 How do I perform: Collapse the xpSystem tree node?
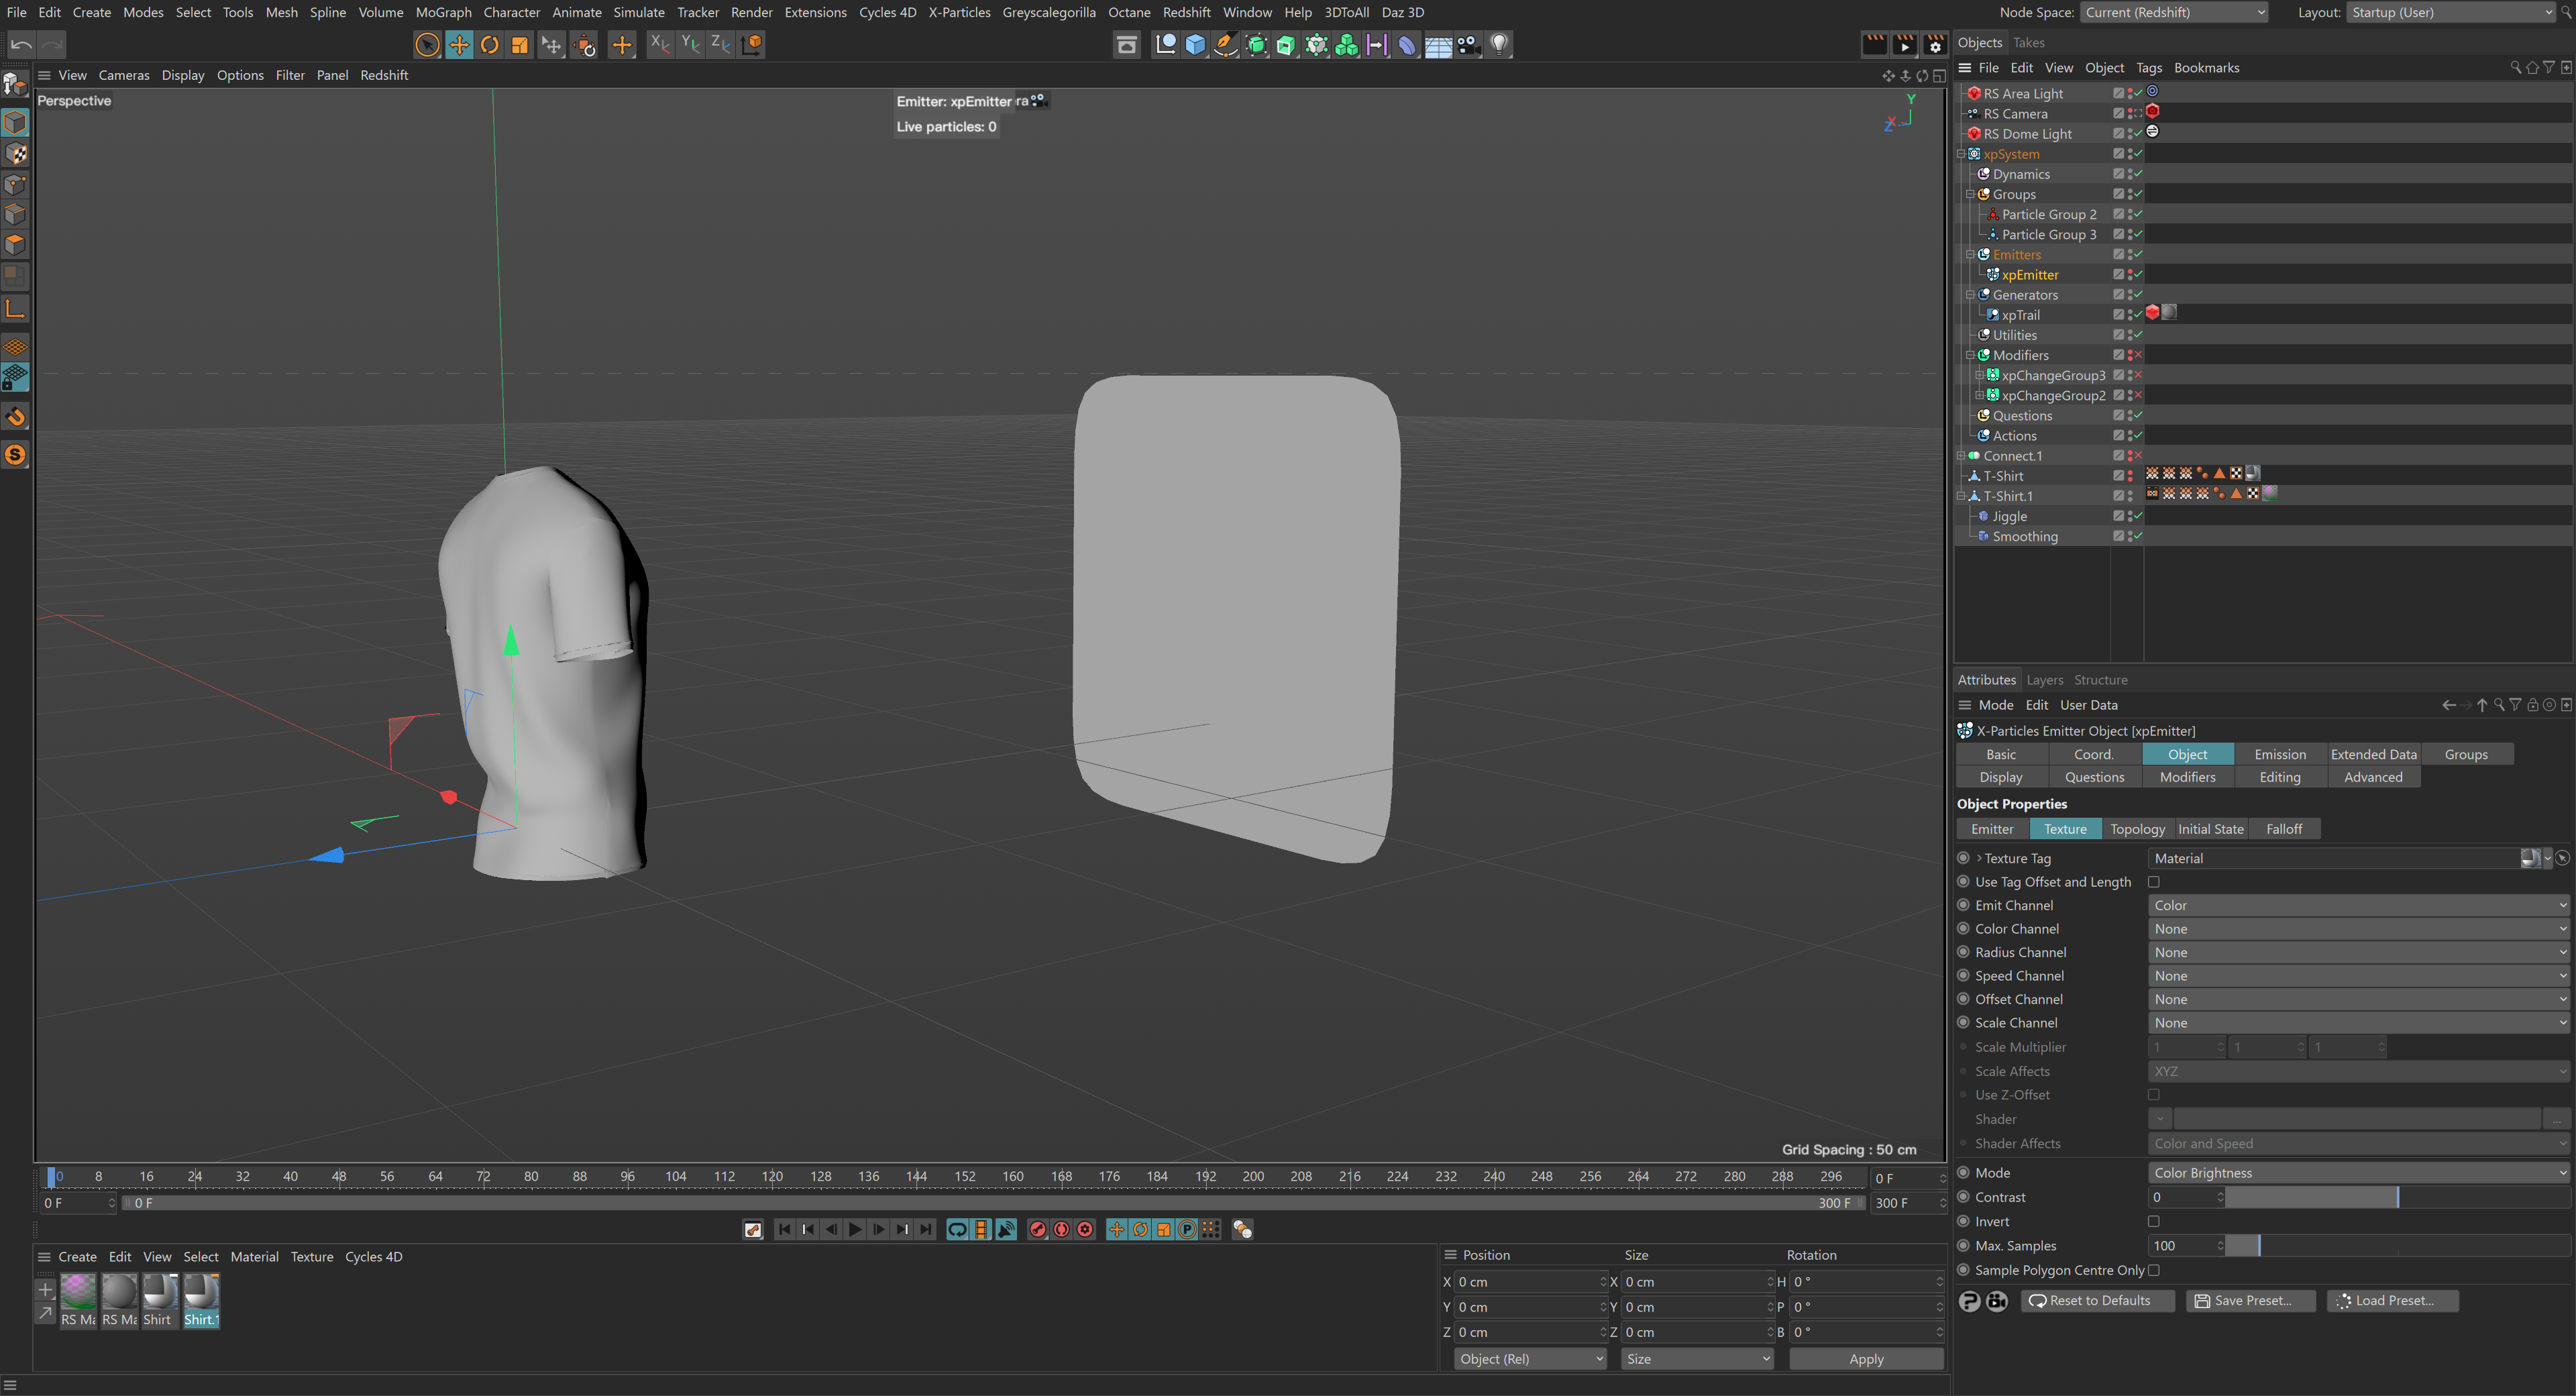coord(1962,154)
